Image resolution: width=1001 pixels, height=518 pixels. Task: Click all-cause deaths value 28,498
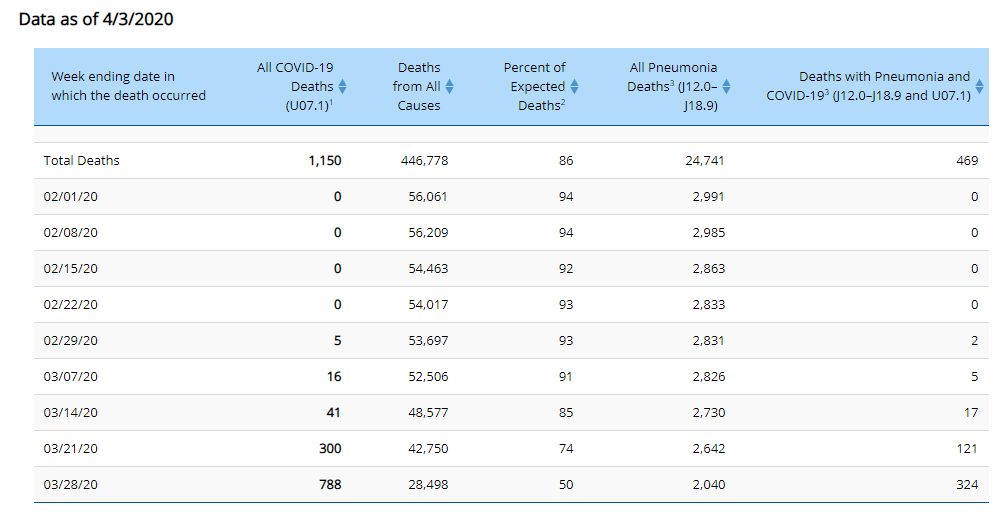[428, 484]
